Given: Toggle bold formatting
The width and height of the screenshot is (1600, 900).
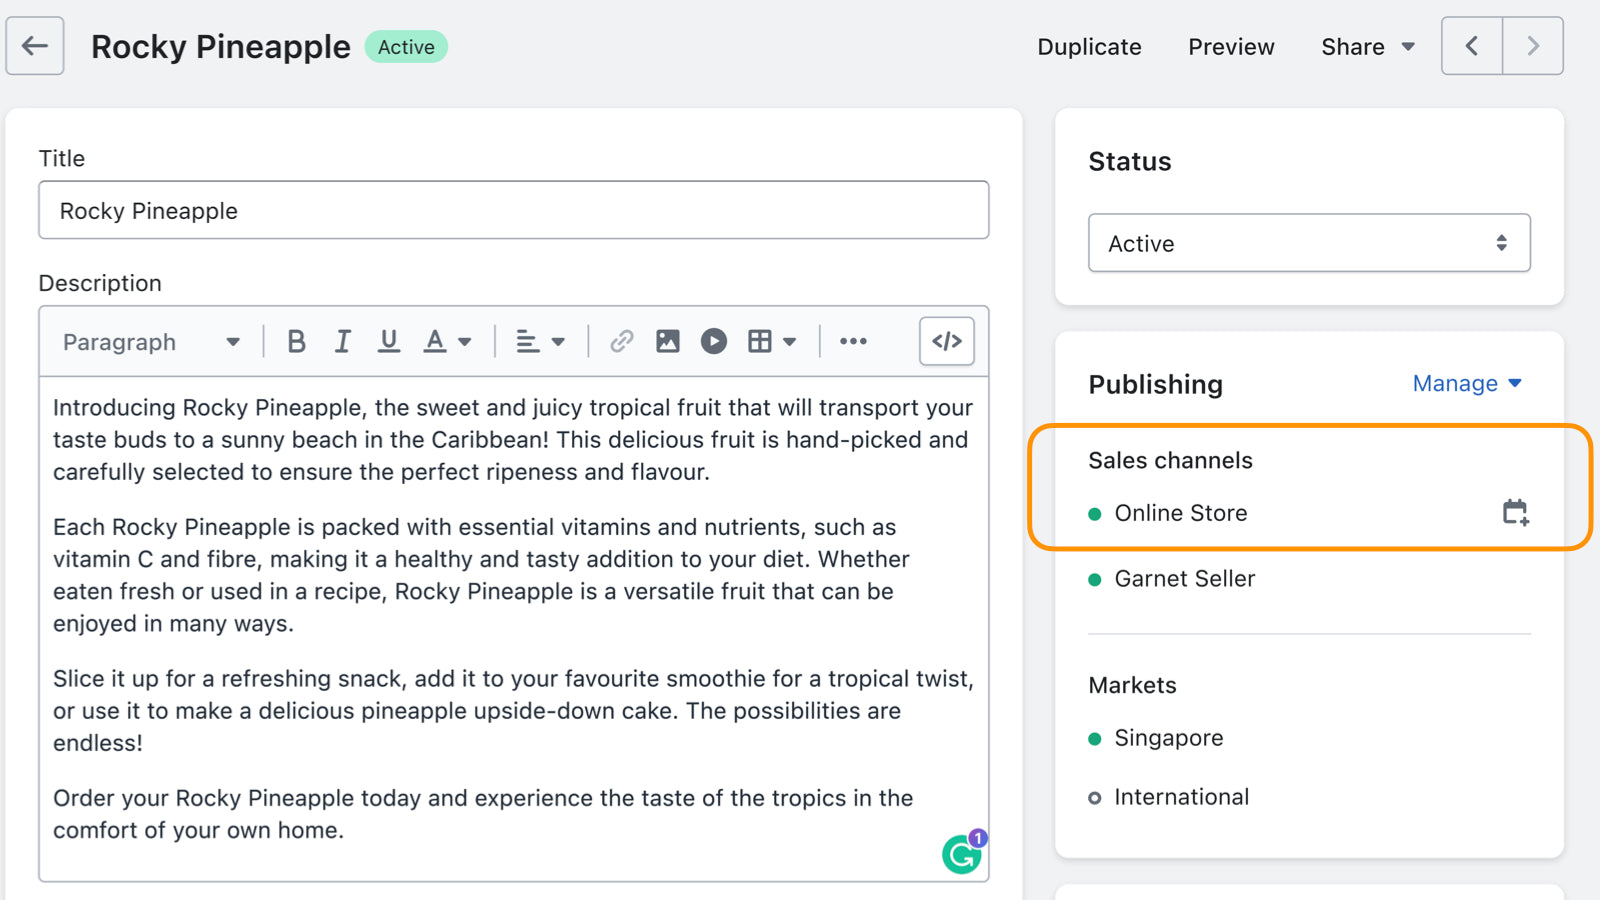Looking at the screenshot, I should (296, 341).
